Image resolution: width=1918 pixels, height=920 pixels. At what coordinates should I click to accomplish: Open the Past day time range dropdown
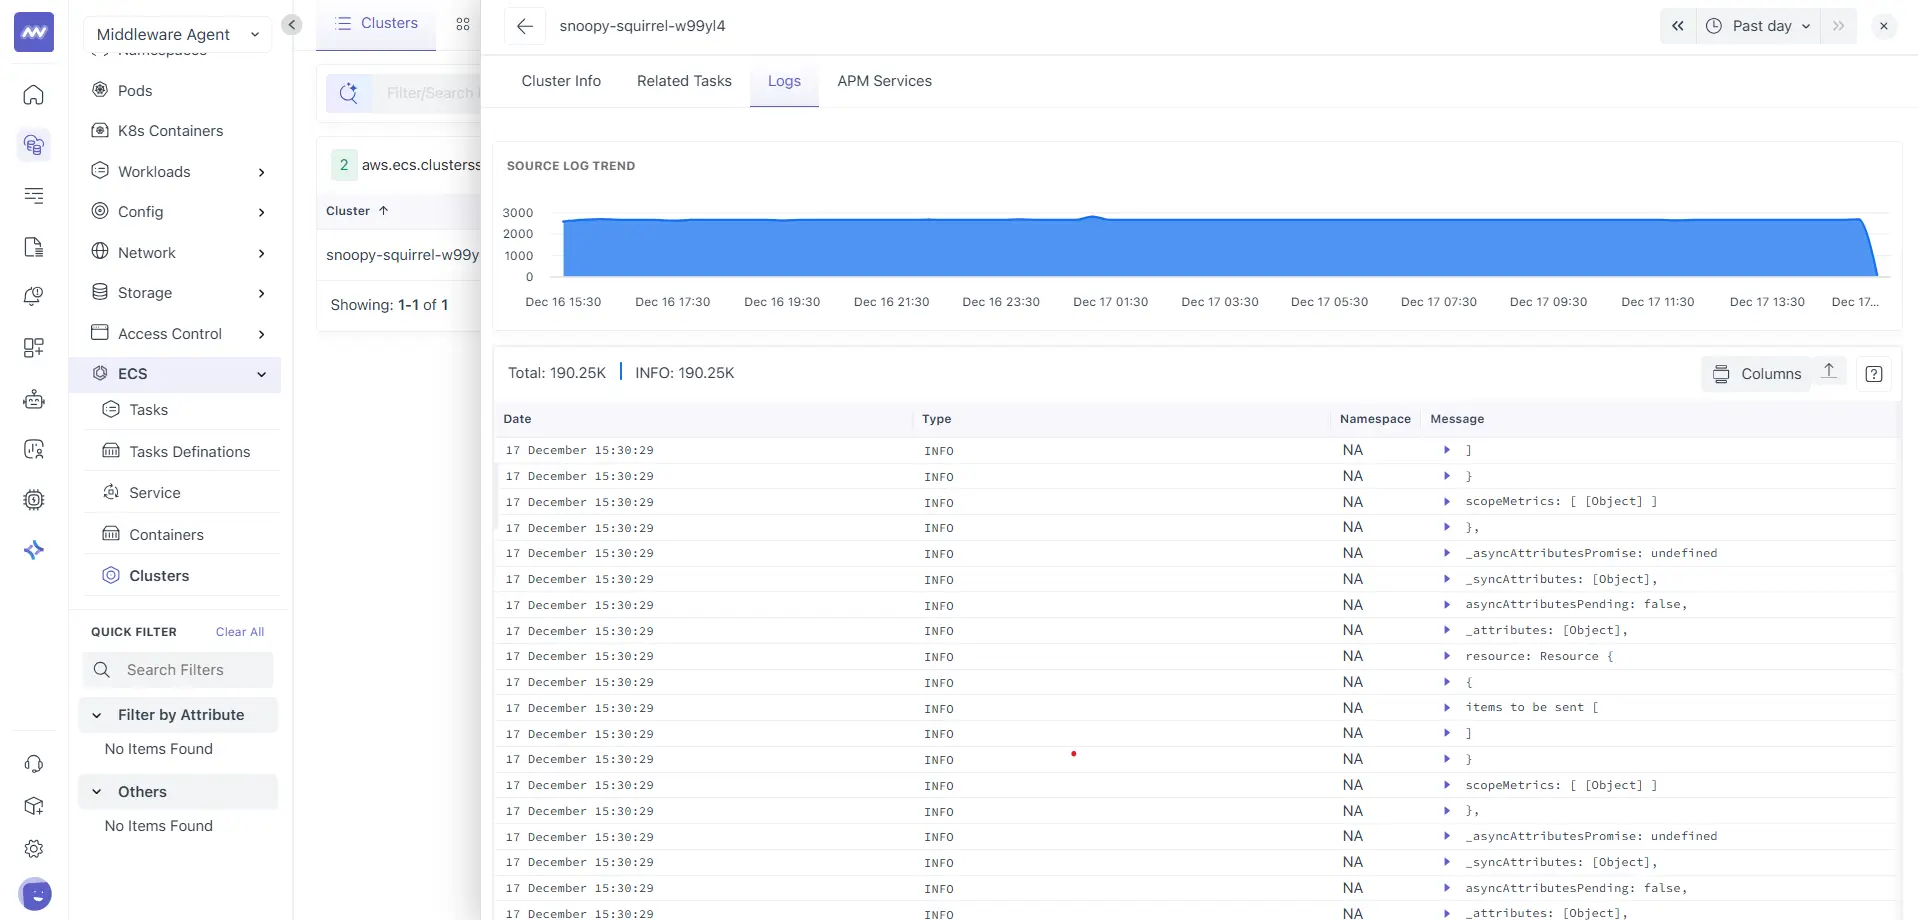[x=1757, y=26]
